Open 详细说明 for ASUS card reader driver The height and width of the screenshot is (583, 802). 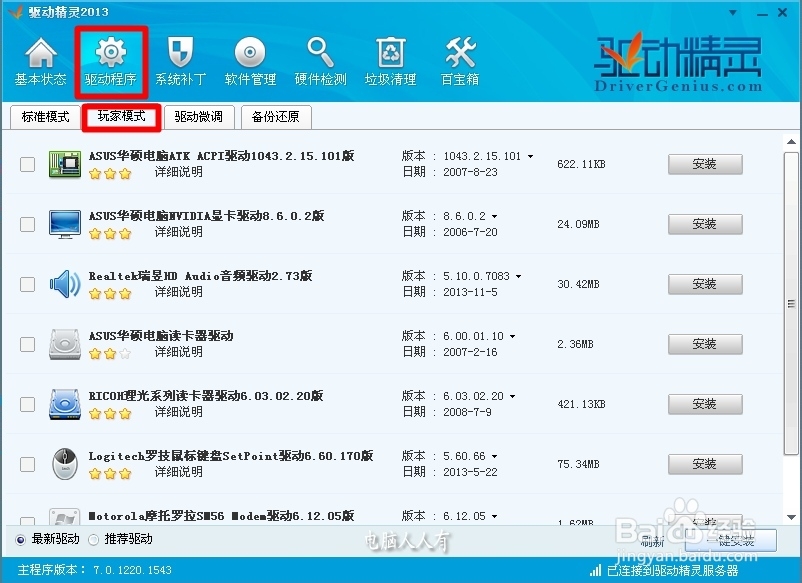click(x=179, y=352)
